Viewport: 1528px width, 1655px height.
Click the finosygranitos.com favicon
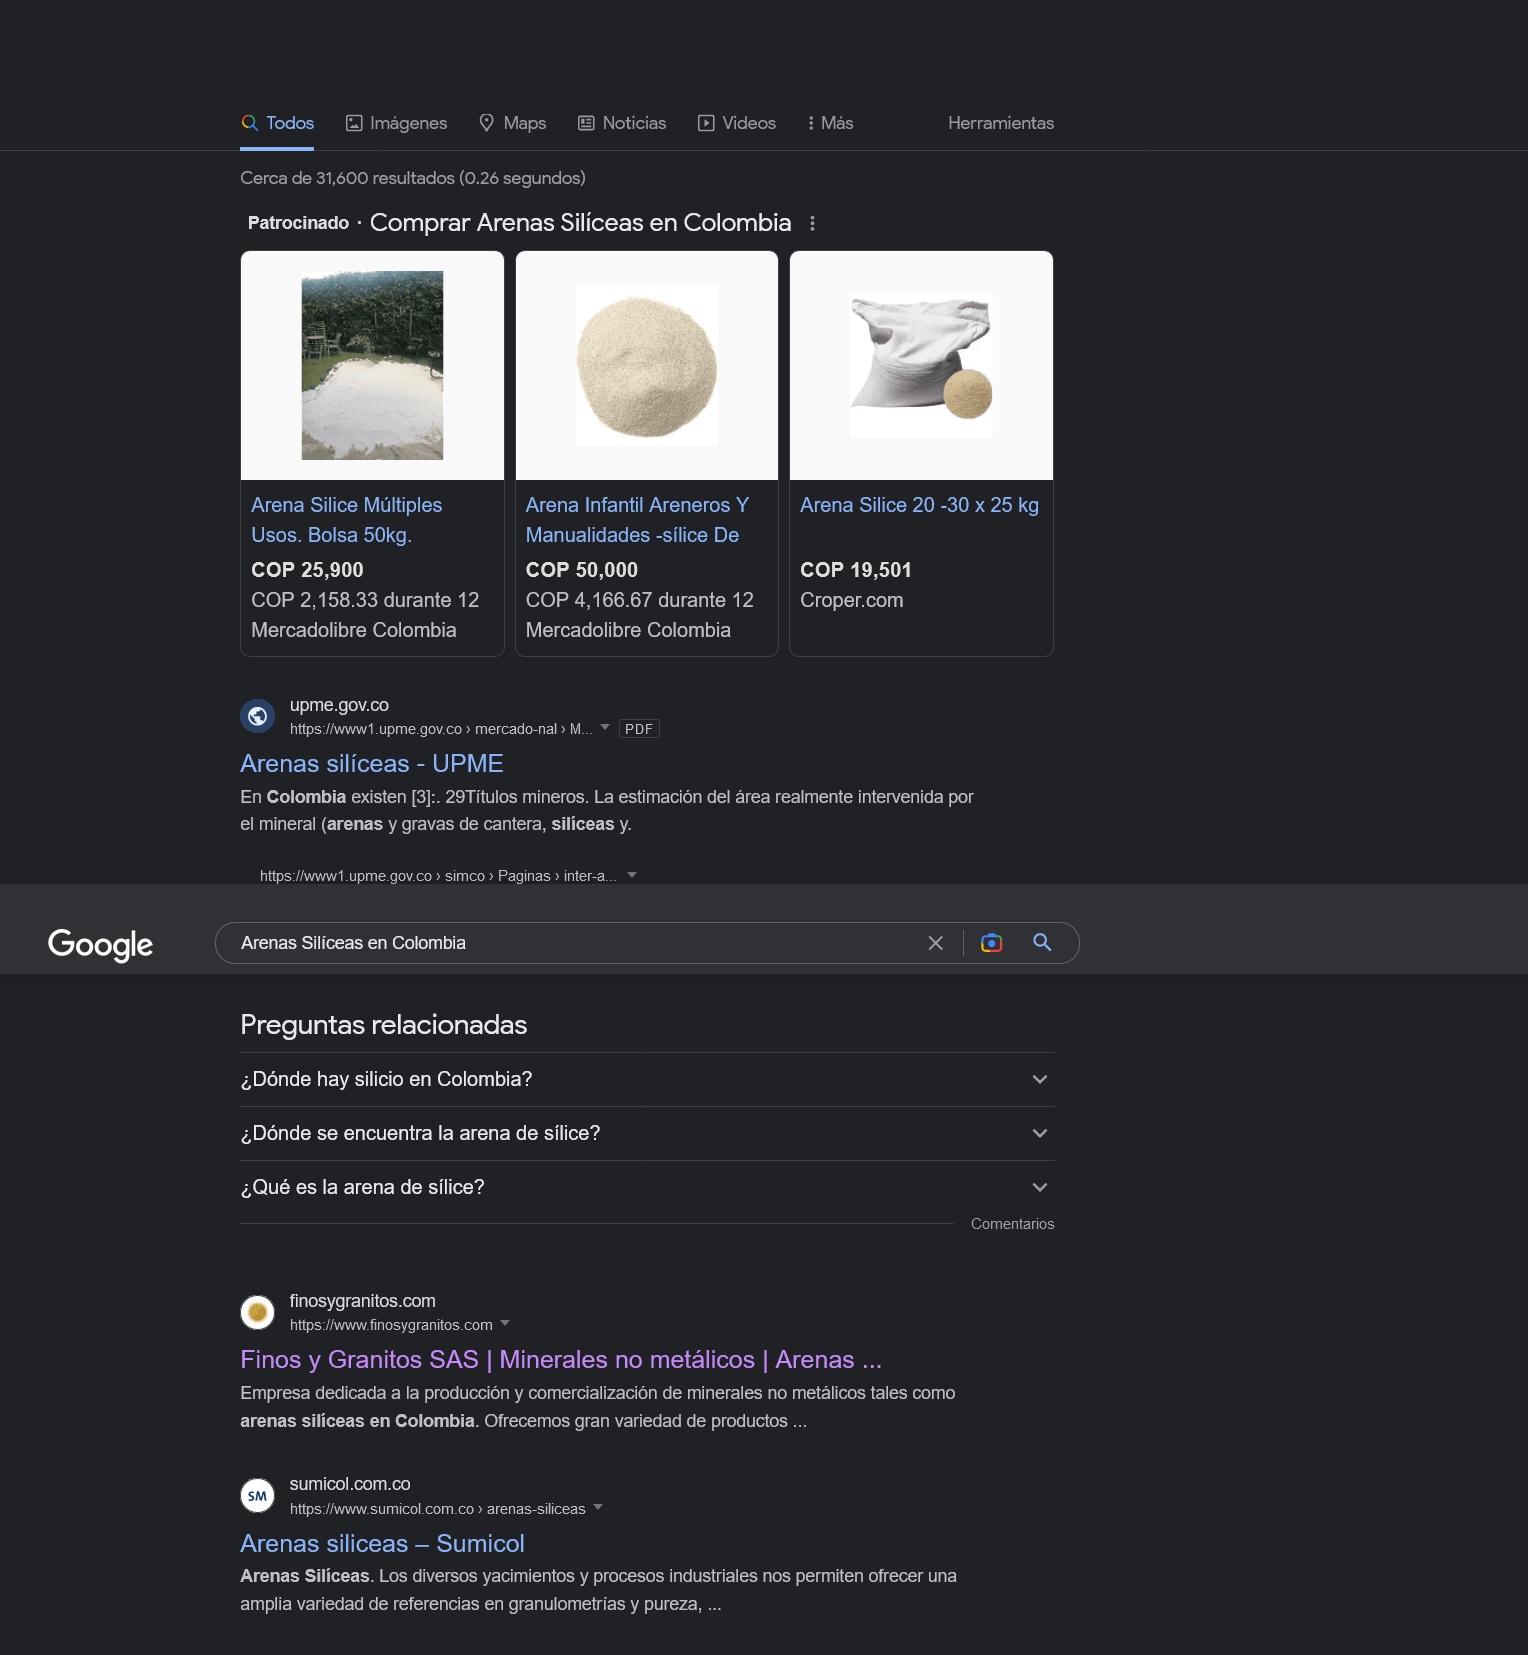(x=258, y=1312)
